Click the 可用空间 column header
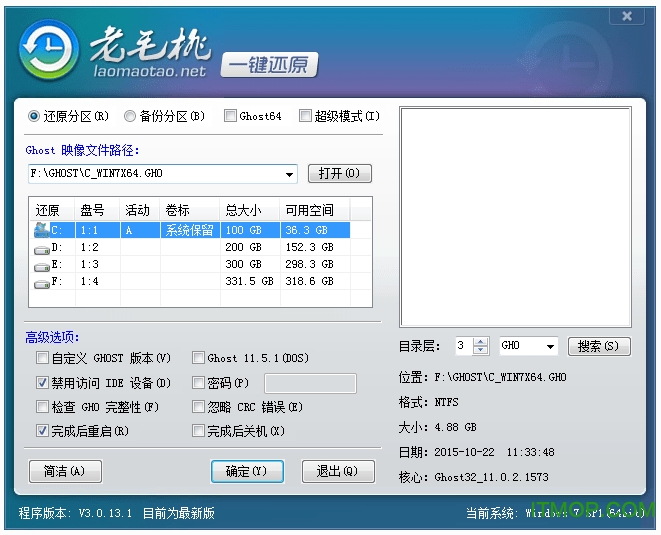 point(310,210)
